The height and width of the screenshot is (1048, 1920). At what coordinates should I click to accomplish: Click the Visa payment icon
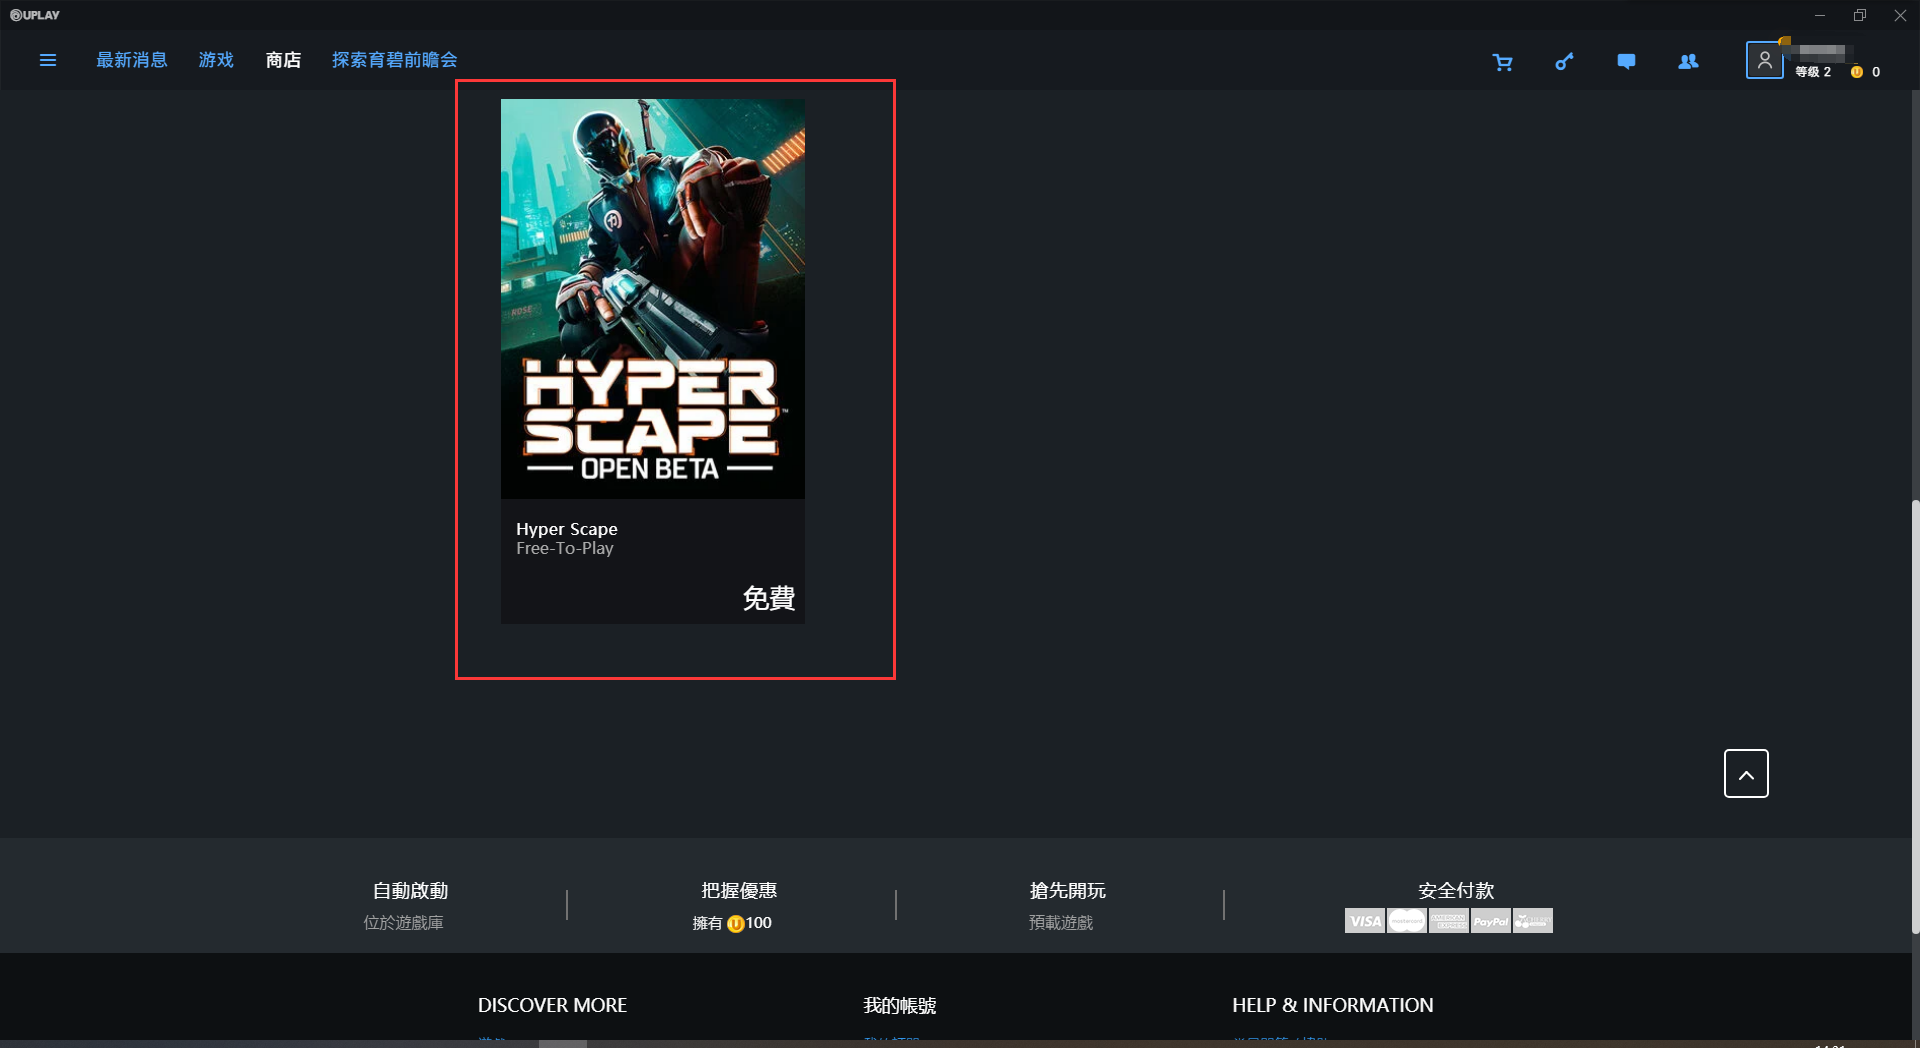point(1364,921)
